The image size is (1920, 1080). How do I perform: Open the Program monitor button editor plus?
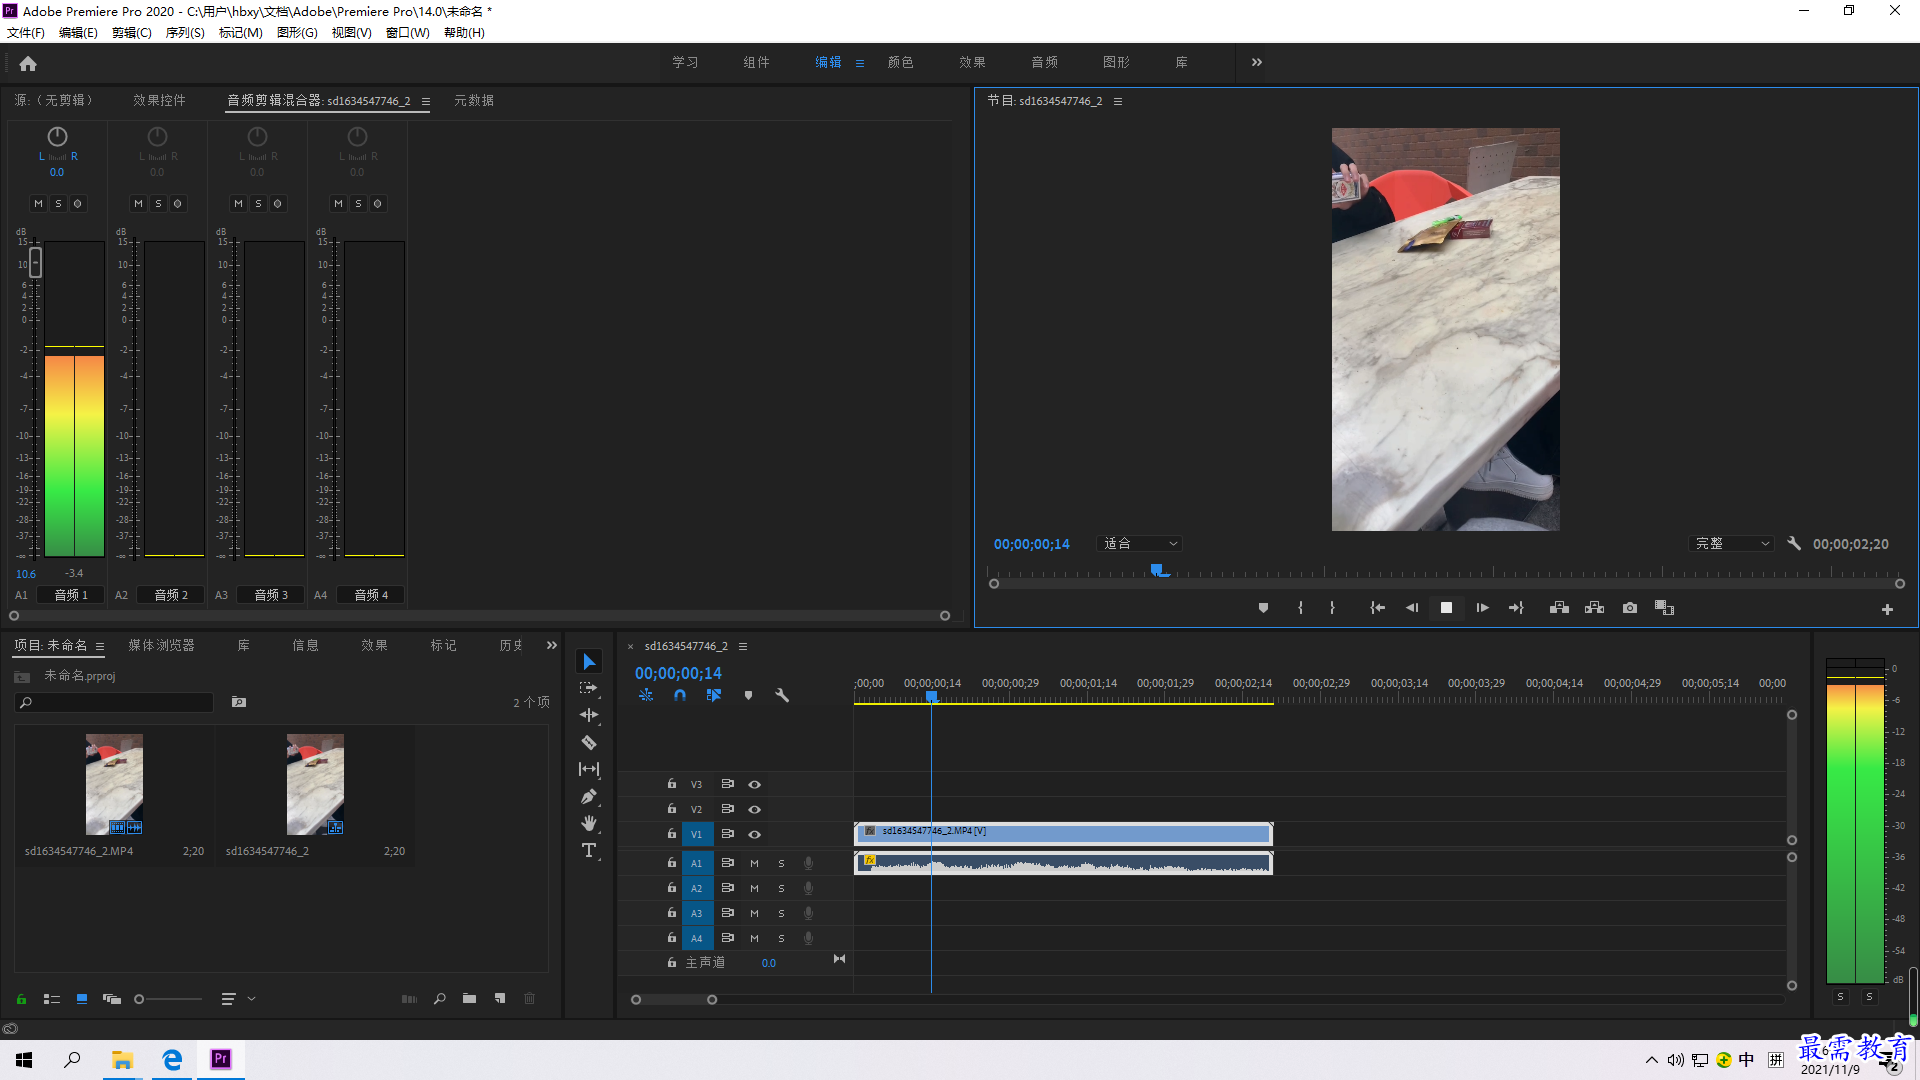1887,609
